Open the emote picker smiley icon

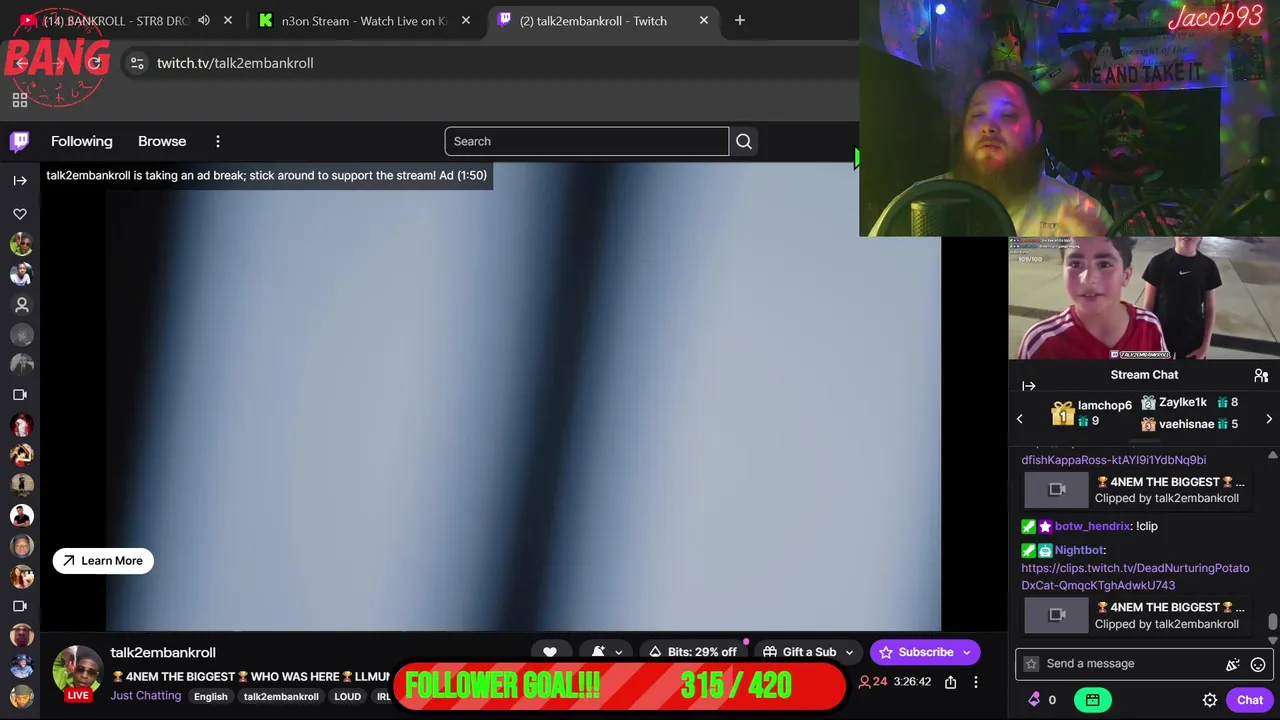[1258, 664]
